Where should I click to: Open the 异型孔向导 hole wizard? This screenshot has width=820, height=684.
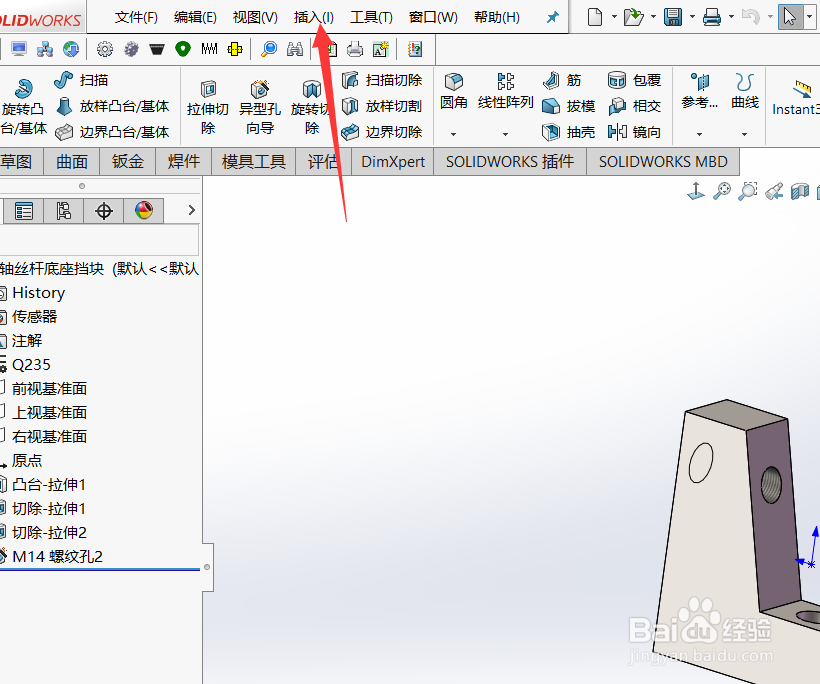click(260, 107)
